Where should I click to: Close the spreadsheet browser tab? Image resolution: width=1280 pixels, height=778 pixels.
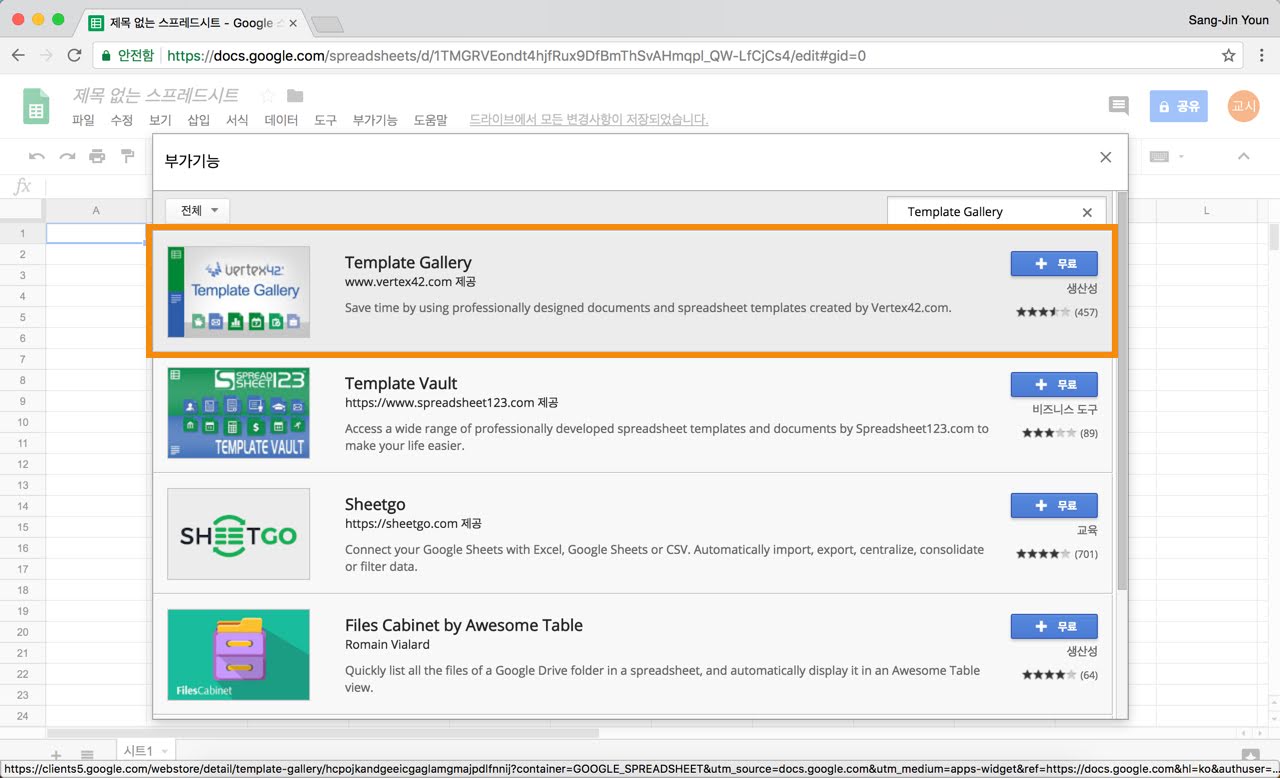tap(293, 22)
